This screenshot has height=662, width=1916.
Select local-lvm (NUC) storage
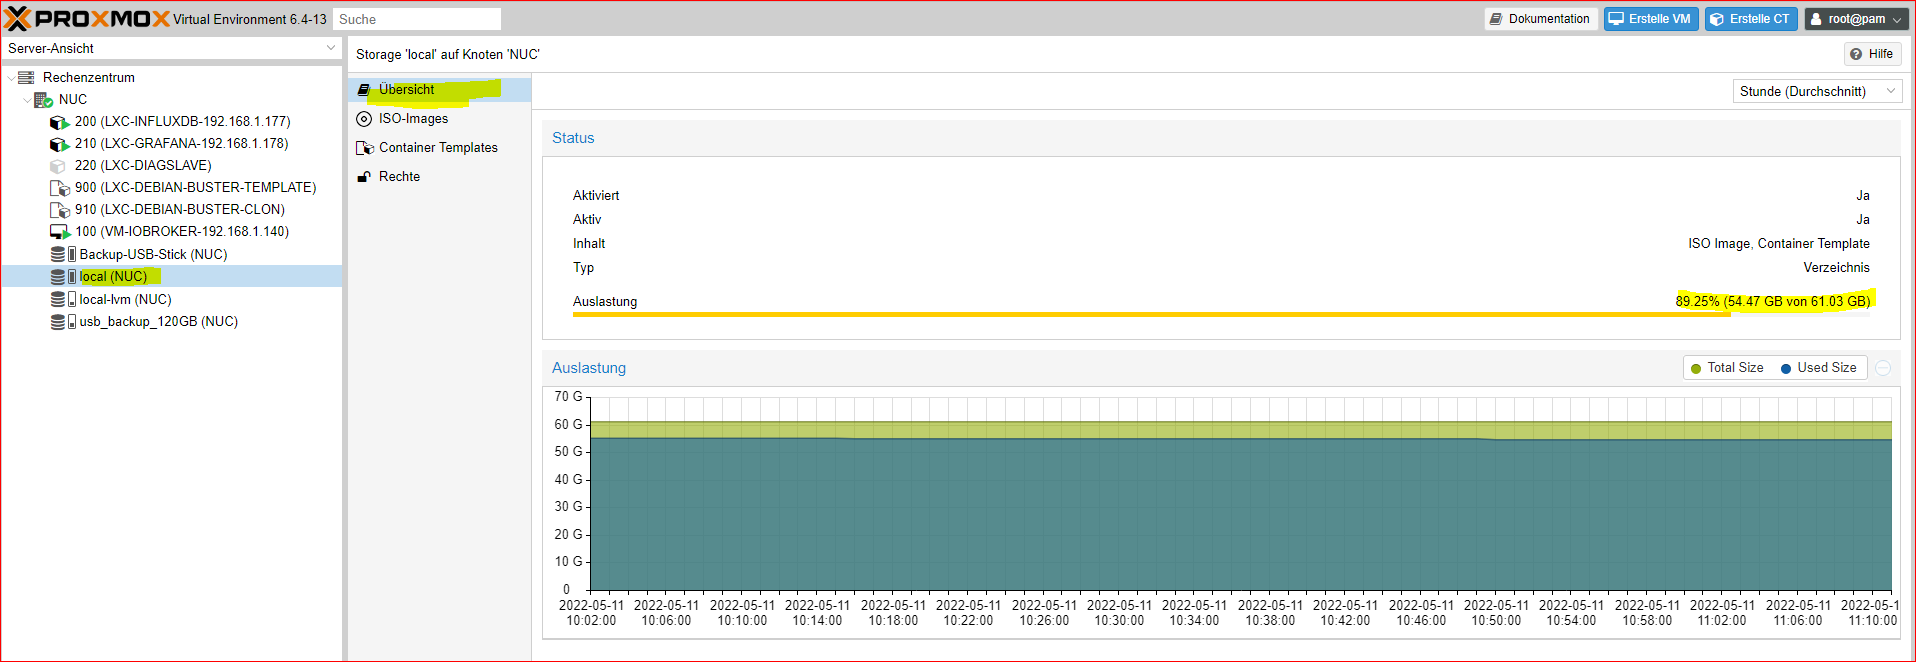pyautogui.click(x=125, y=299)
